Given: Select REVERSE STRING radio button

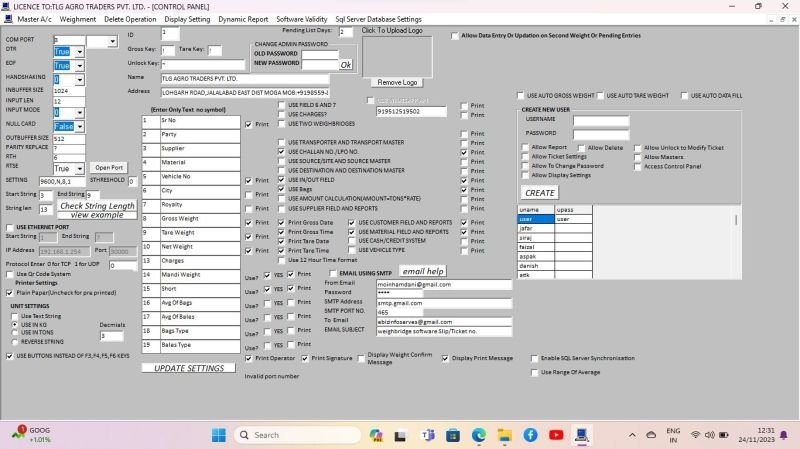Looking at the screenshot, I should [15, 342].
